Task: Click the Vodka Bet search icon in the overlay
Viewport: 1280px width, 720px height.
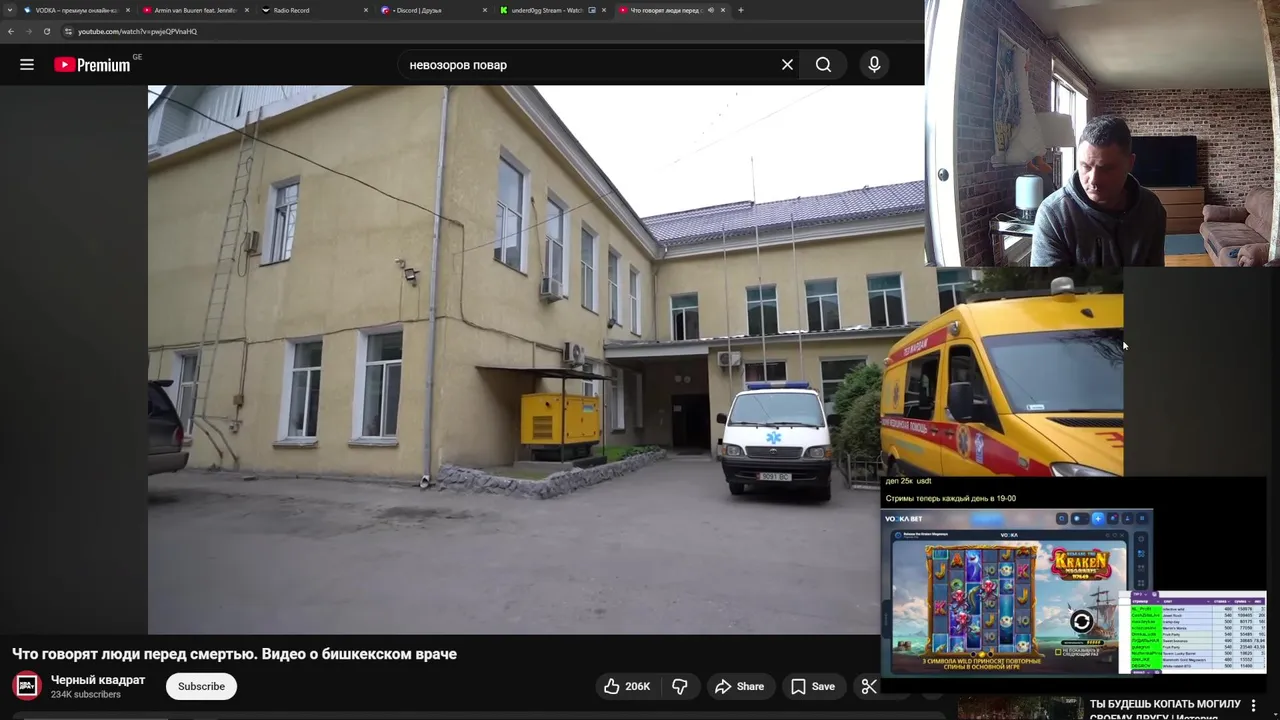Action: click(1062, 518)
